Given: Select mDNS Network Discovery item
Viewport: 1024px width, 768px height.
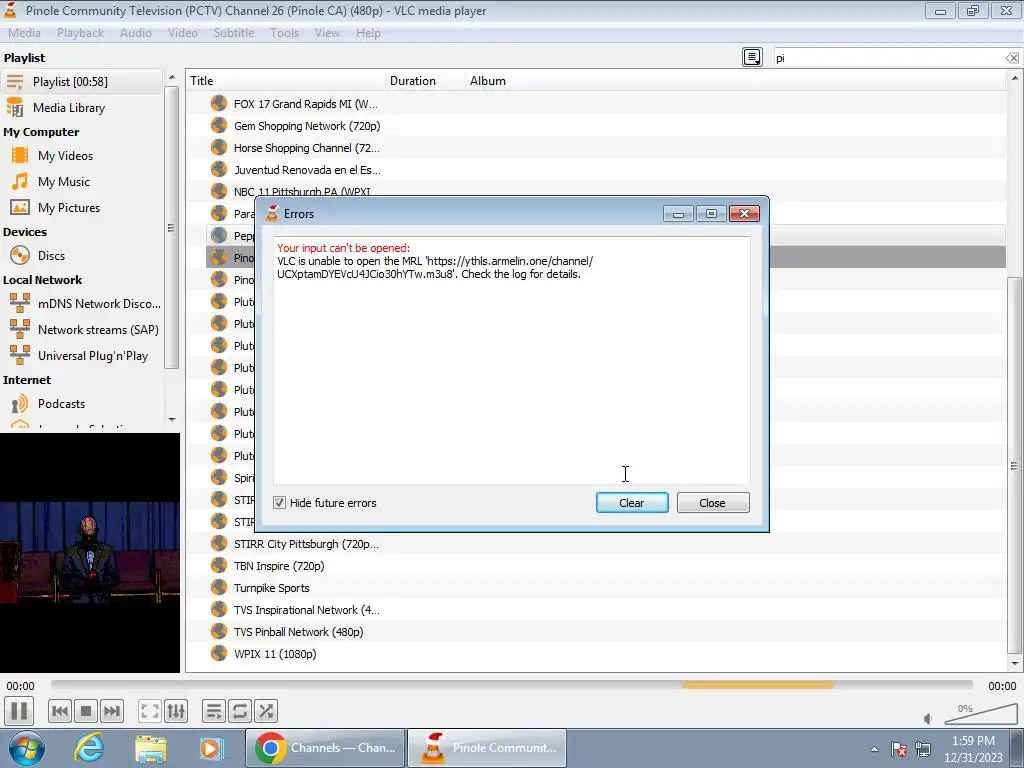Looking at the screenshot, I should [81, 304].
